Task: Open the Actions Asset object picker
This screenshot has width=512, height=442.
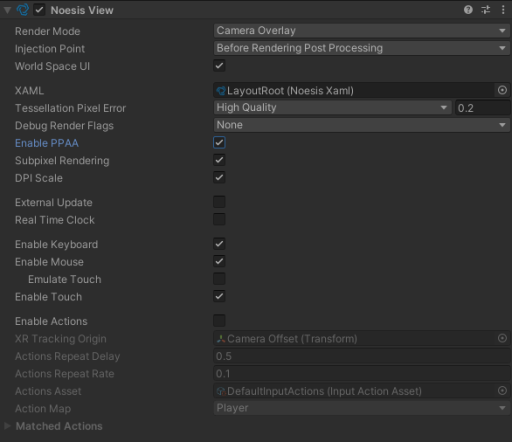Action: [502, 391]
